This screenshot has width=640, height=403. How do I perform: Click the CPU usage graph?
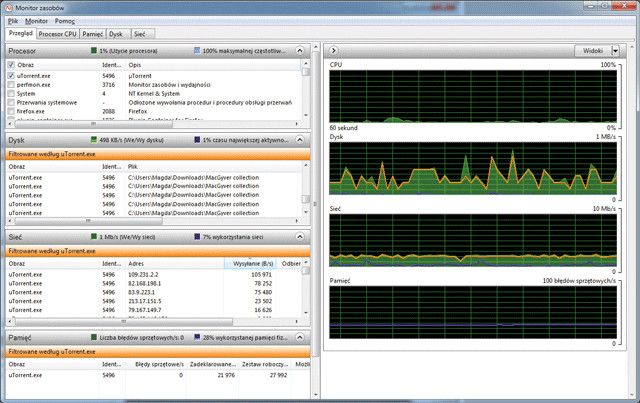pos(473,96)
